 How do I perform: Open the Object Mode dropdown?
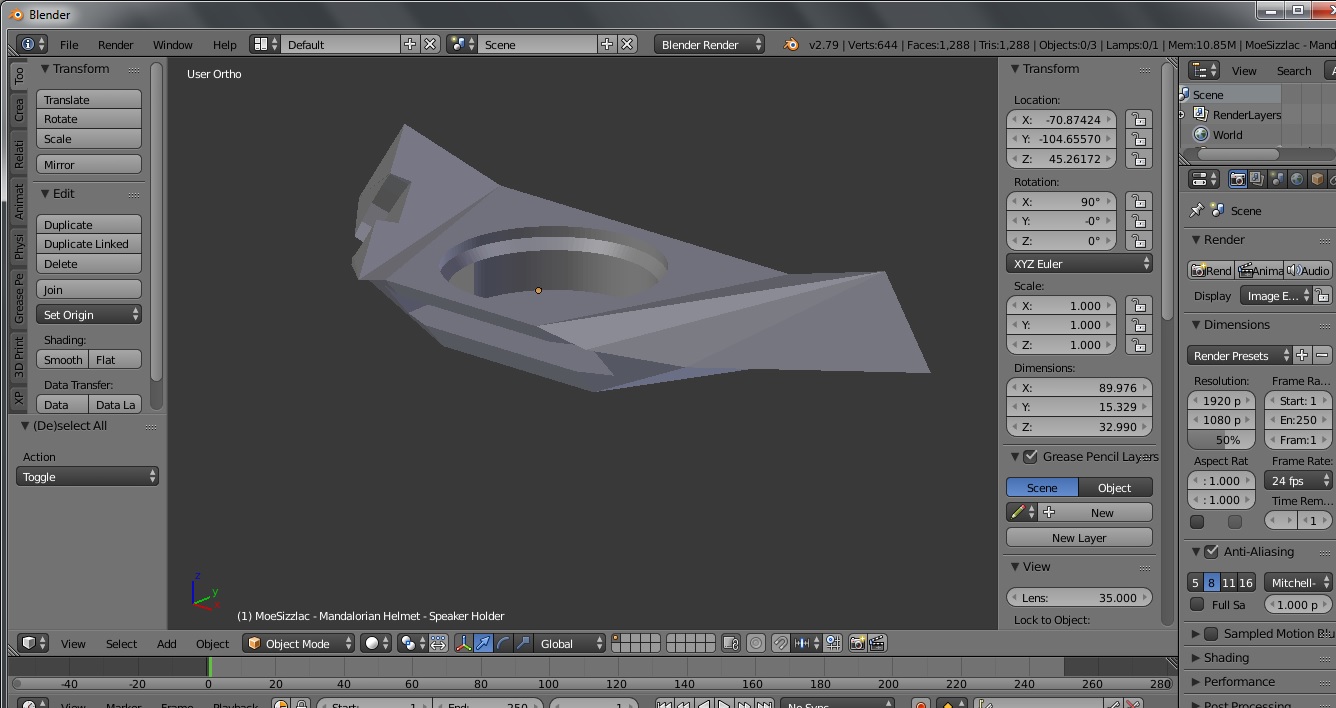[297, 643]
